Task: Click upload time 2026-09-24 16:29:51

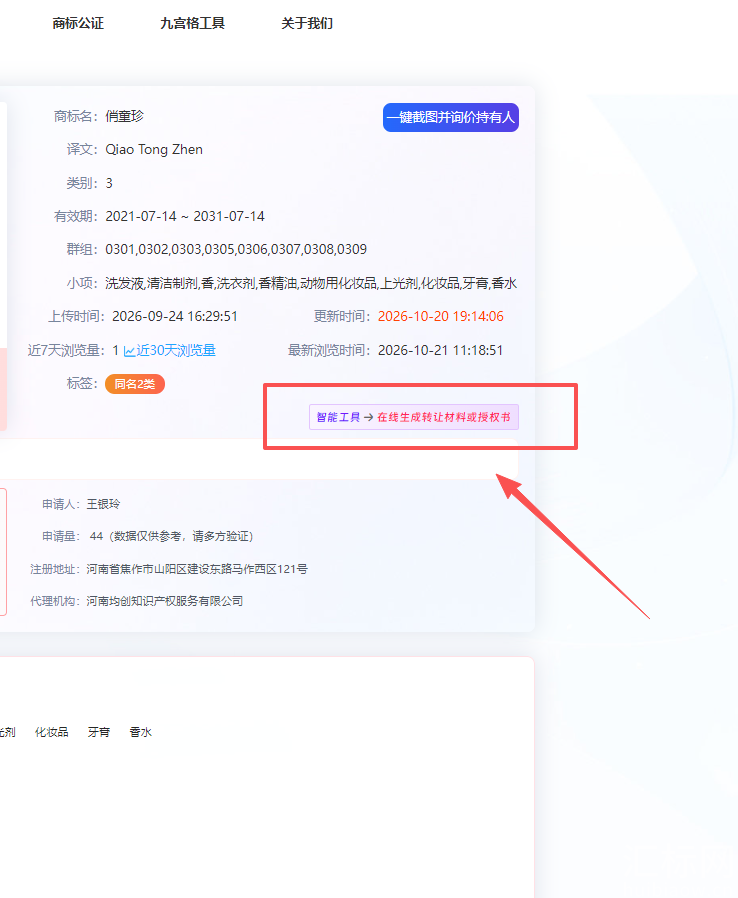Action: [x=175, y=317]
